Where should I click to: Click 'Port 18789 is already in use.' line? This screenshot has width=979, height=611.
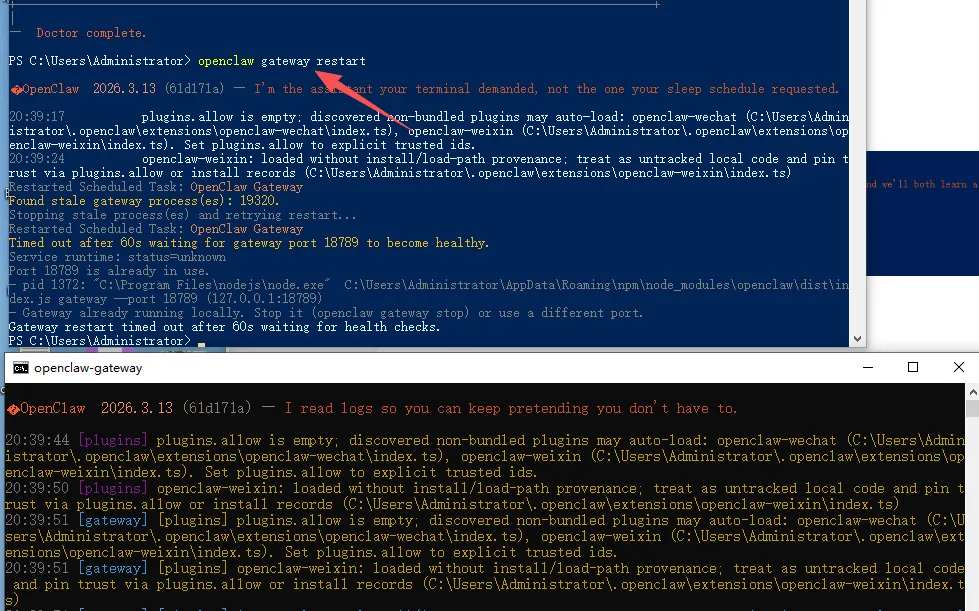pyautogui.click(x=109, y=271)
